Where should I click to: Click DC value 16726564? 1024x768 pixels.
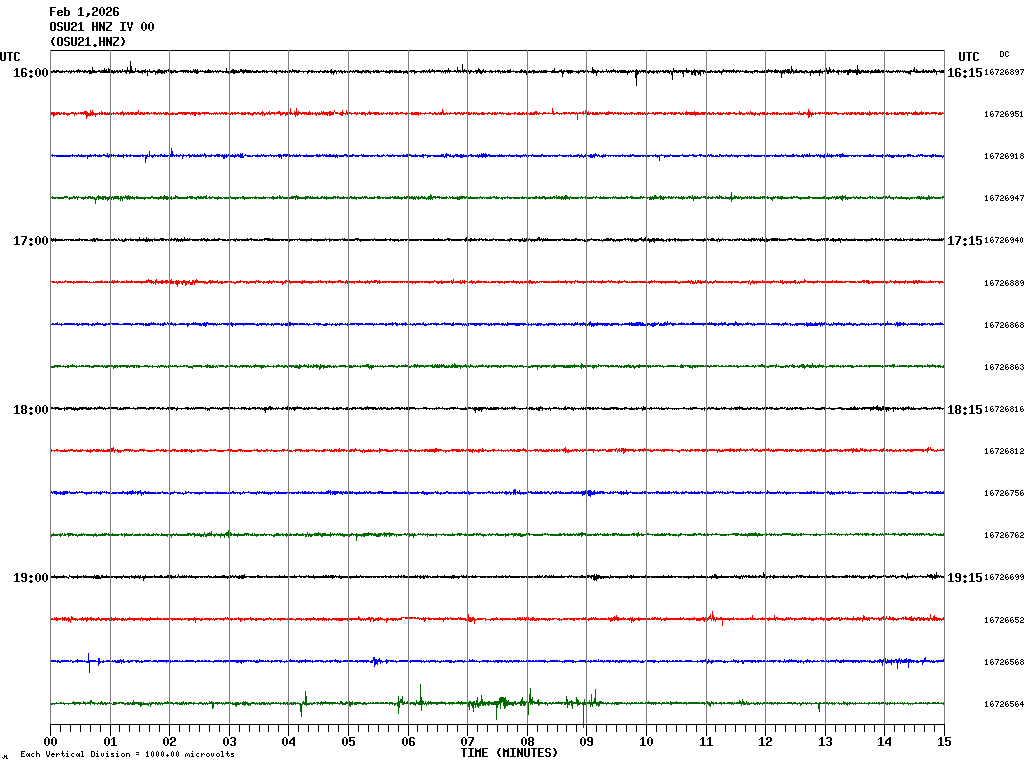point(1004,704)
